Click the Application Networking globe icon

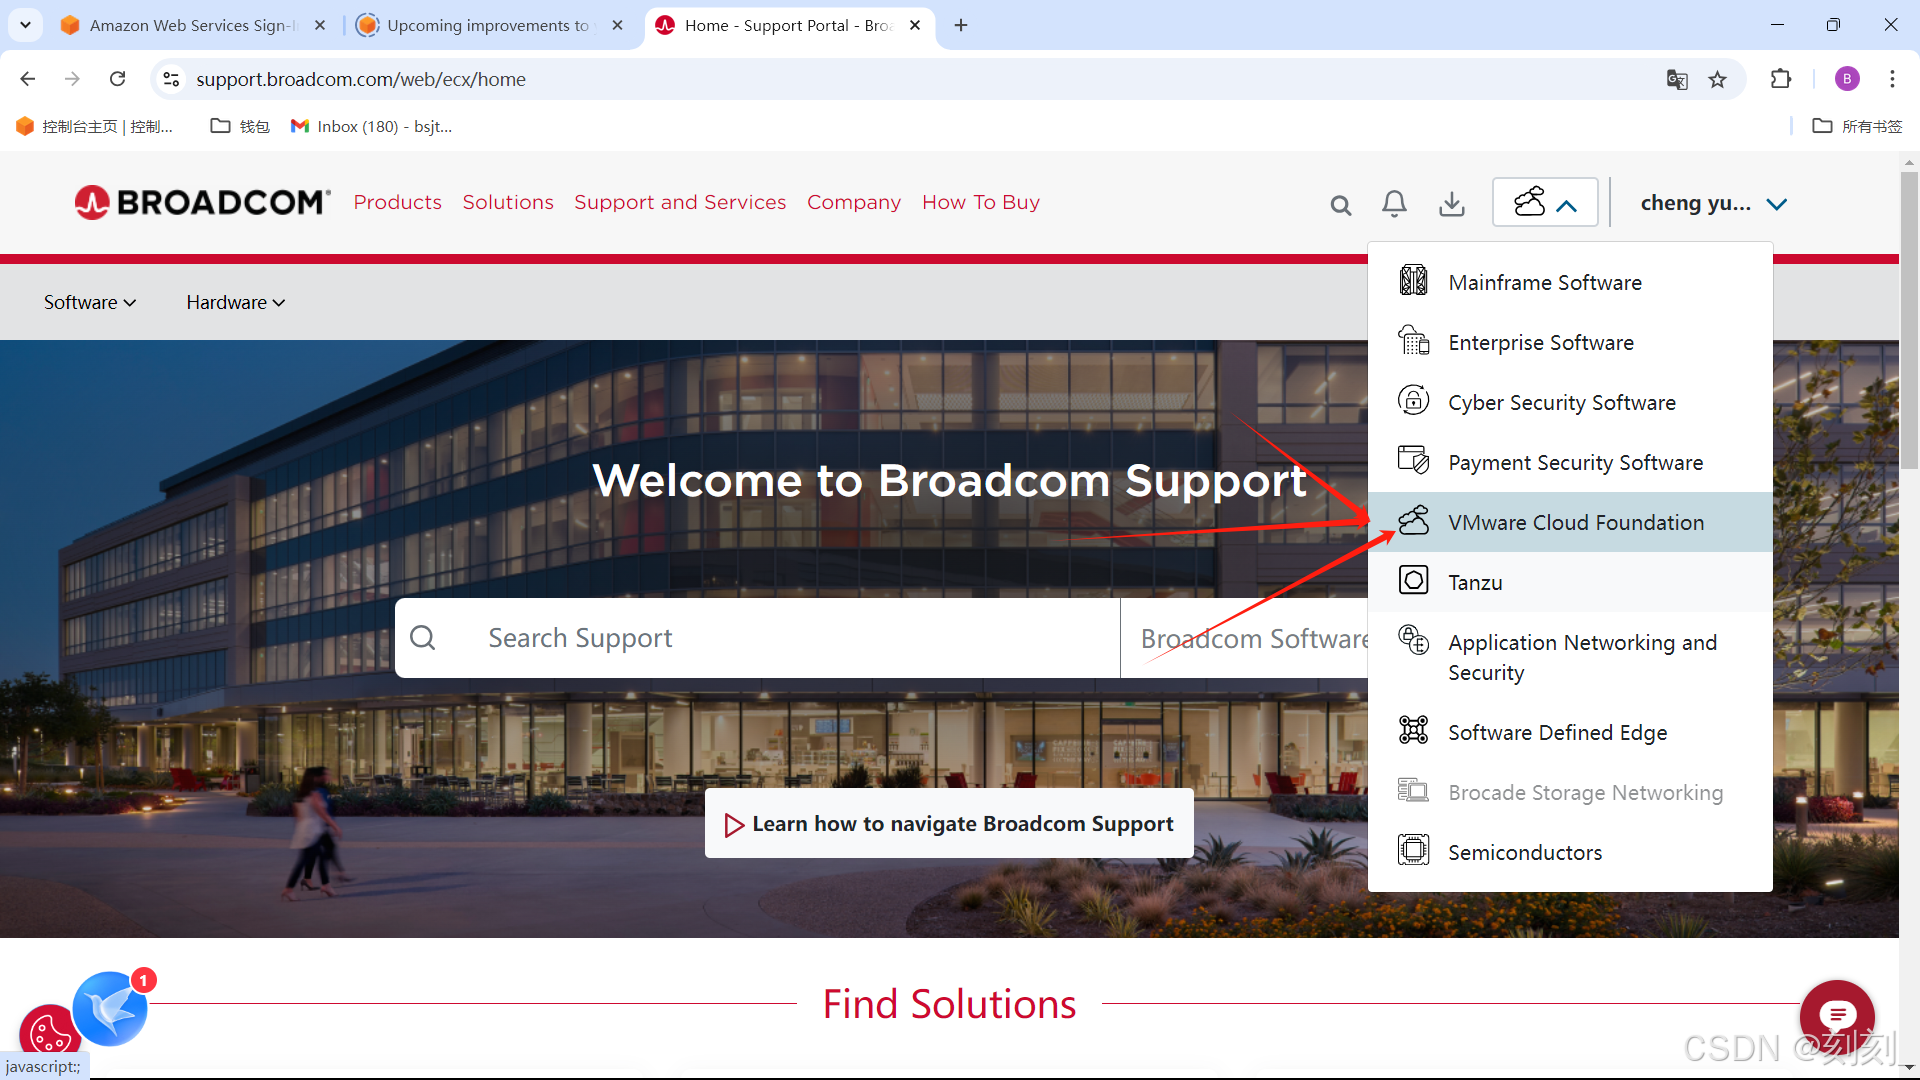click(1413, 640)
